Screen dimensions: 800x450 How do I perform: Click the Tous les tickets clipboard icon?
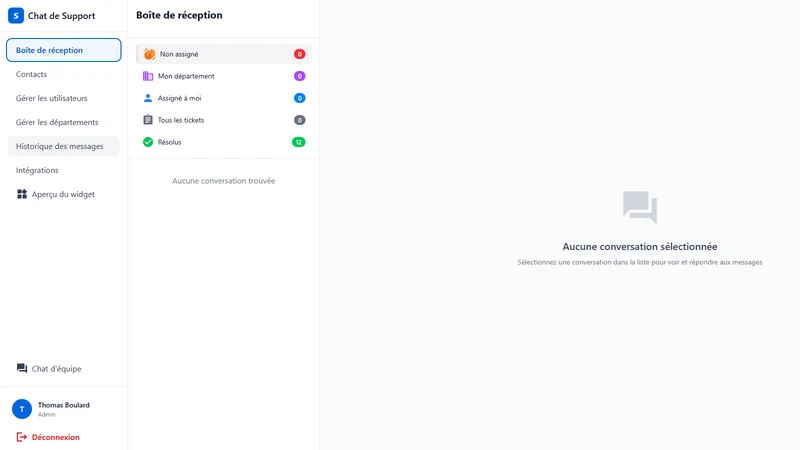148,120
